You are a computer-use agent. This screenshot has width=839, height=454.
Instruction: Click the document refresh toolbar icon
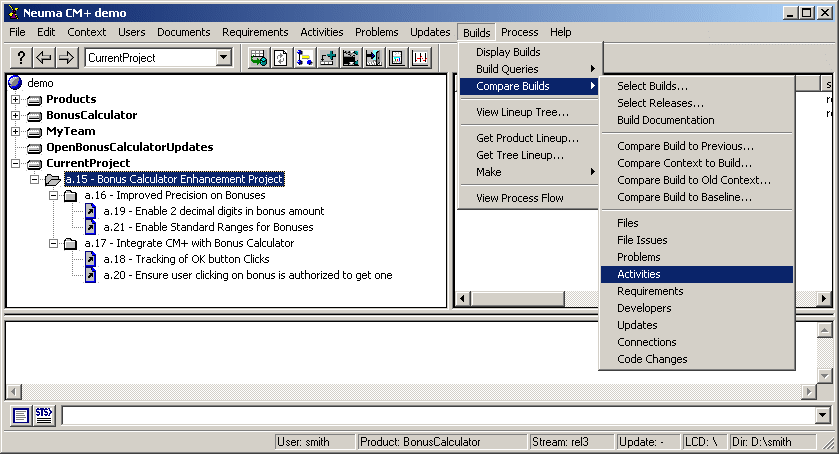(x=281, y=58)
